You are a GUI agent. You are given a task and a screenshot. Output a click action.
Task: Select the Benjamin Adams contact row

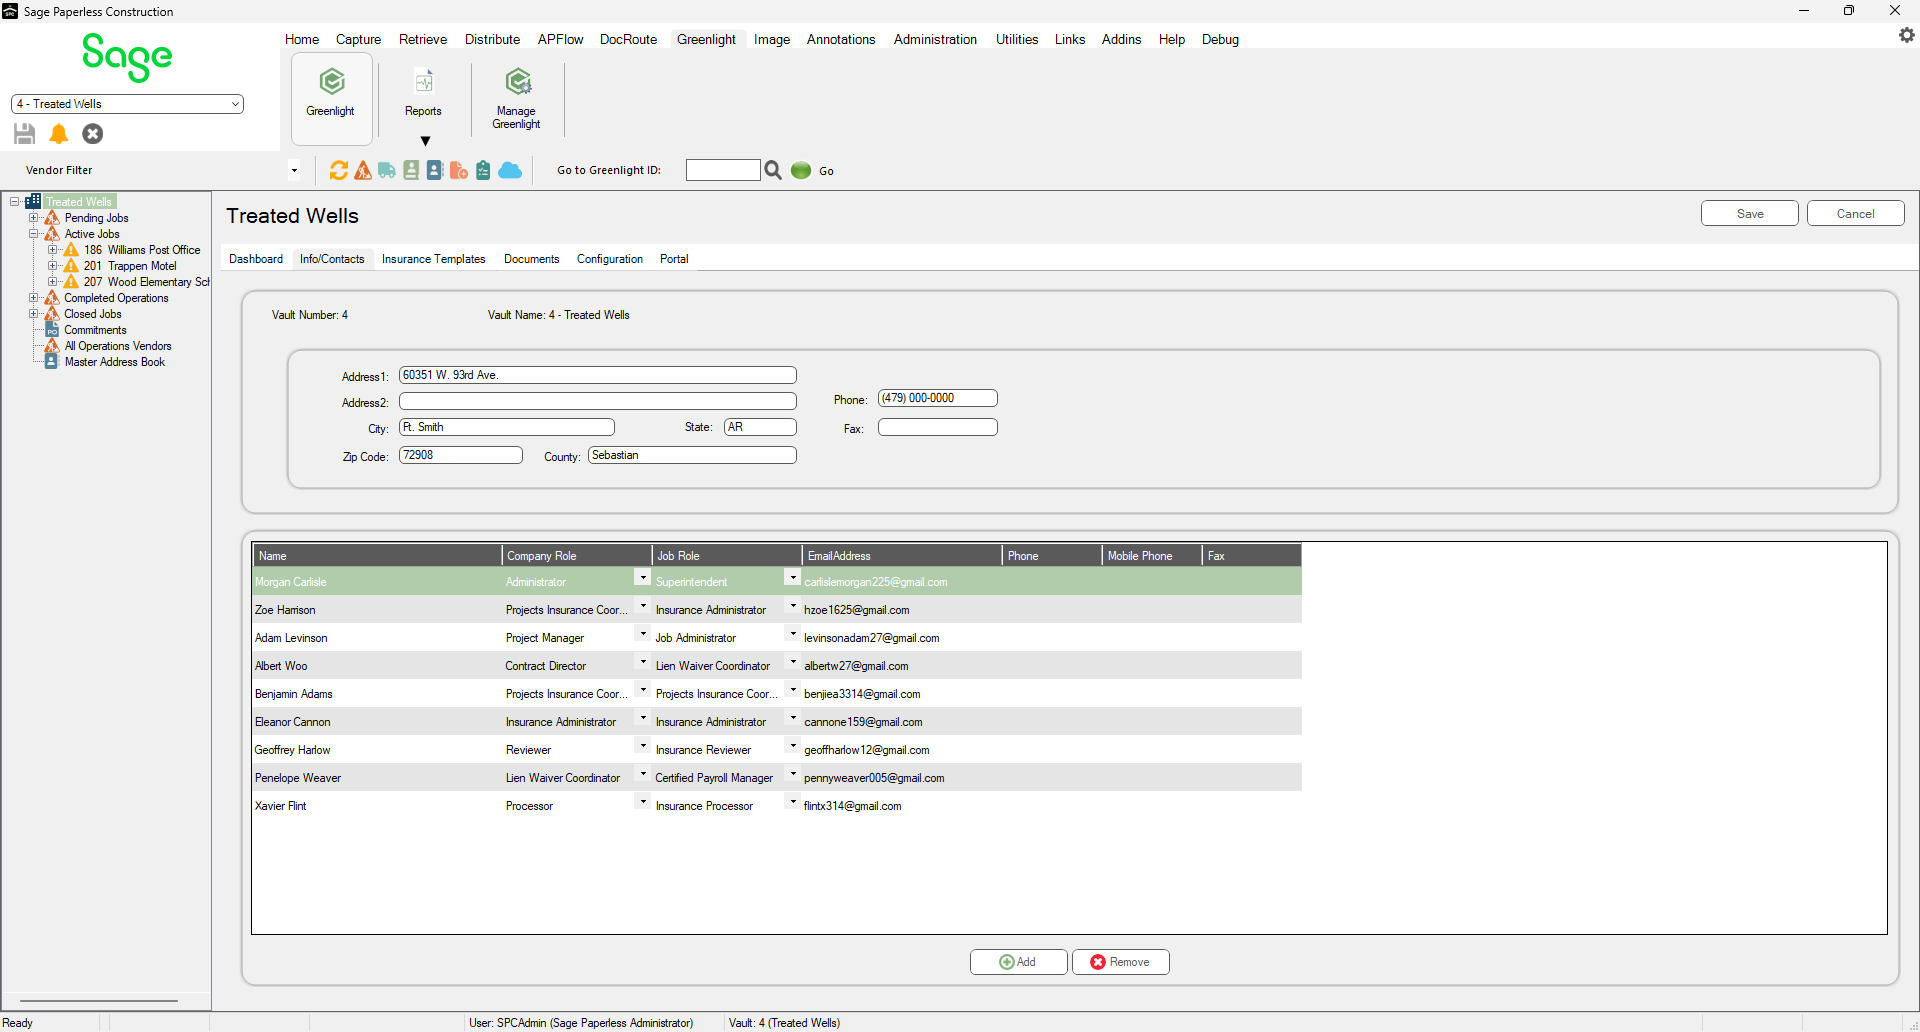(x=777, y=693)
